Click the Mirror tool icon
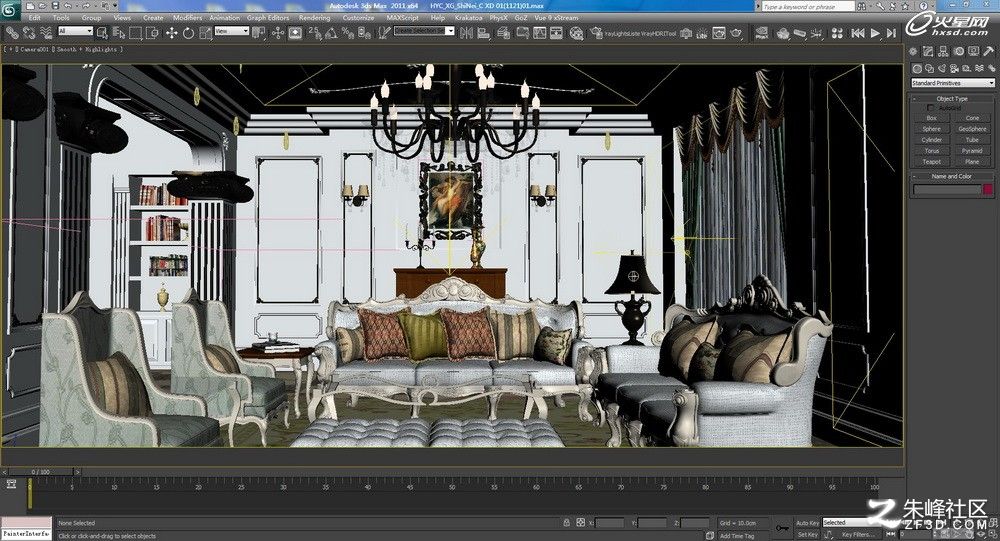The image size is (1000, 541). 467,33
